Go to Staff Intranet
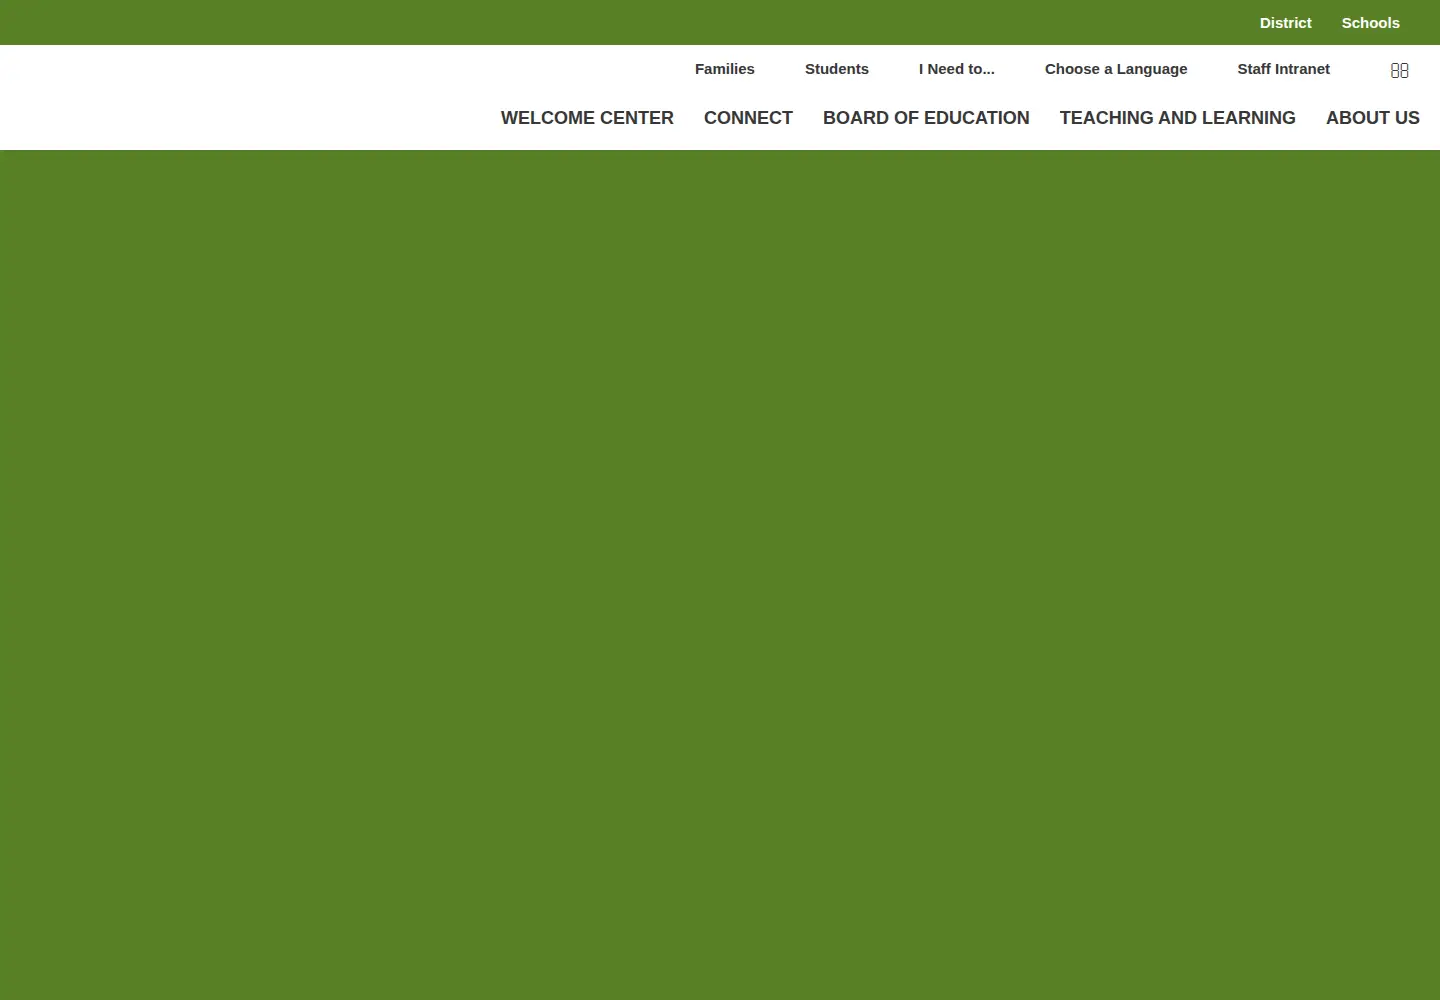1440x1000 pixels. tap(1284, 69)
